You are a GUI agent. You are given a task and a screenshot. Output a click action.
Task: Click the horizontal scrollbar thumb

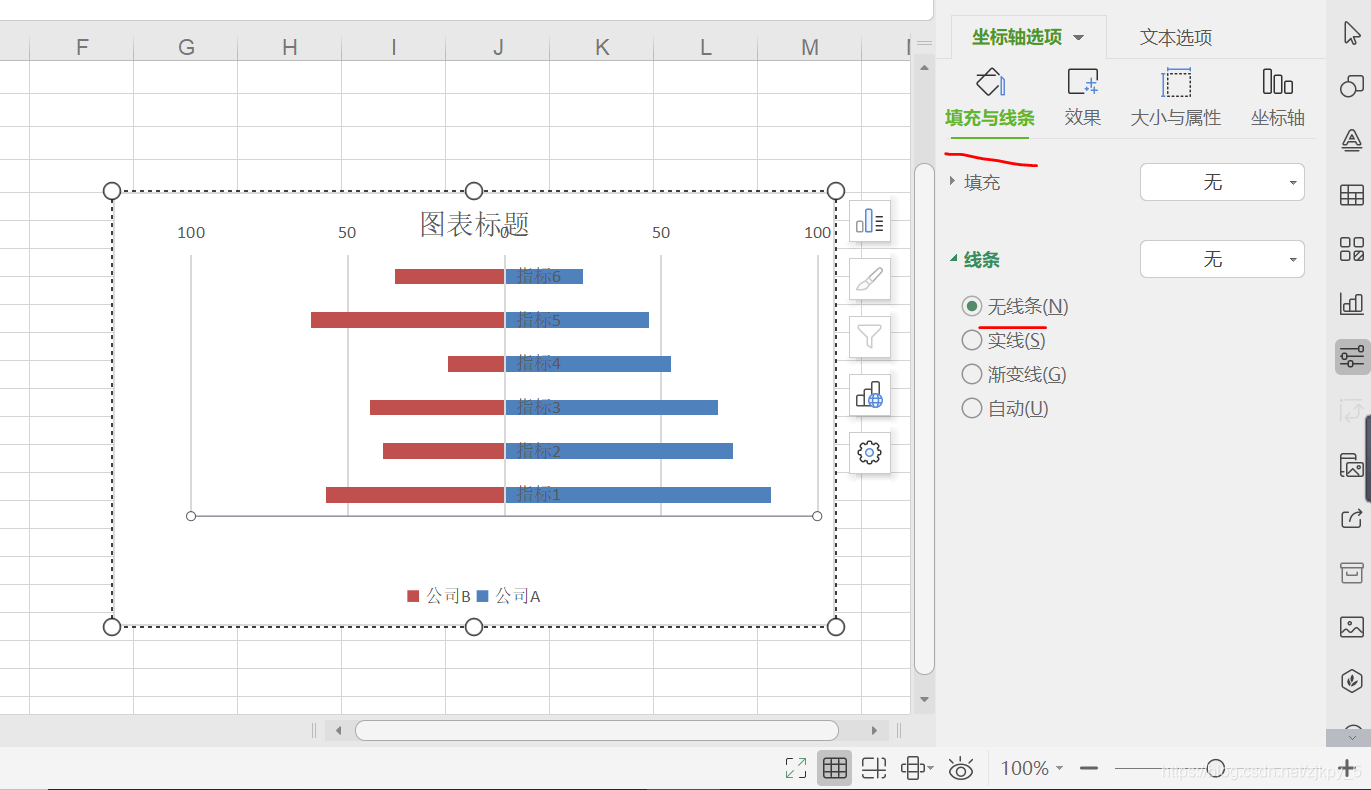[x=597, y=730]
